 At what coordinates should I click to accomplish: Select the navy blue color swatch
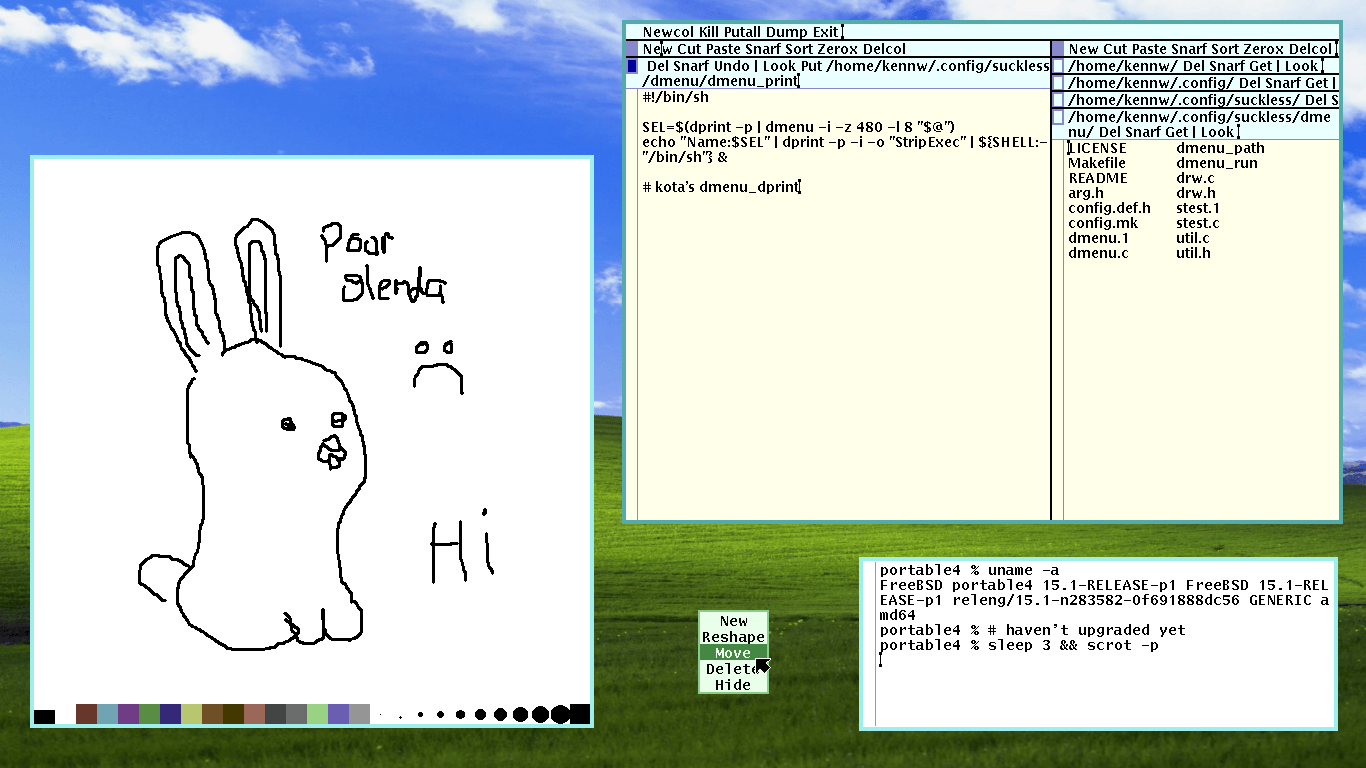(170, 714)
